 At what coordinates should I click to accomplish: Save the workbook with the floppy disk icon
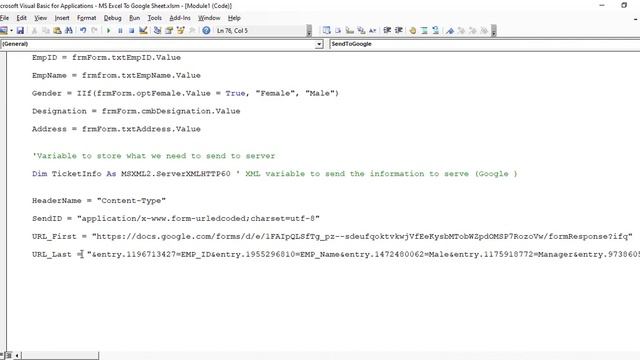20,31
